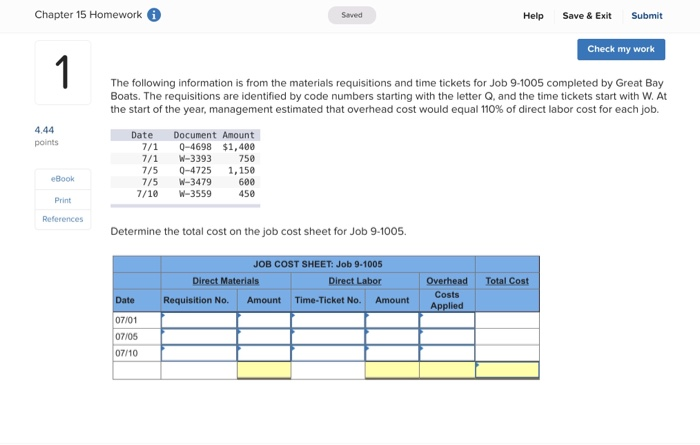This screenshot has height=445, width=700.
Task: Select yellow Total Cost grand total cell
Action: pos(507,370)
